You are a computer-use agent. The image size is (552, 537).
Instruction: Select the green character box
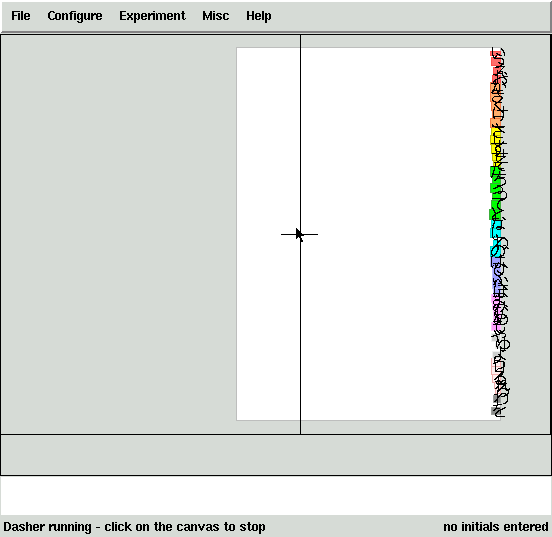[x=495, y=193]
